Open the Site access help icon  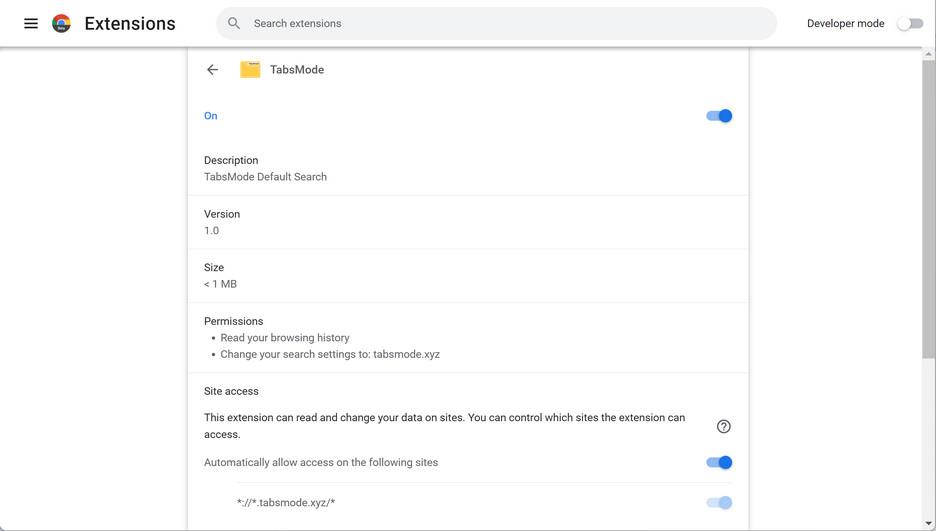click(723, 426)
